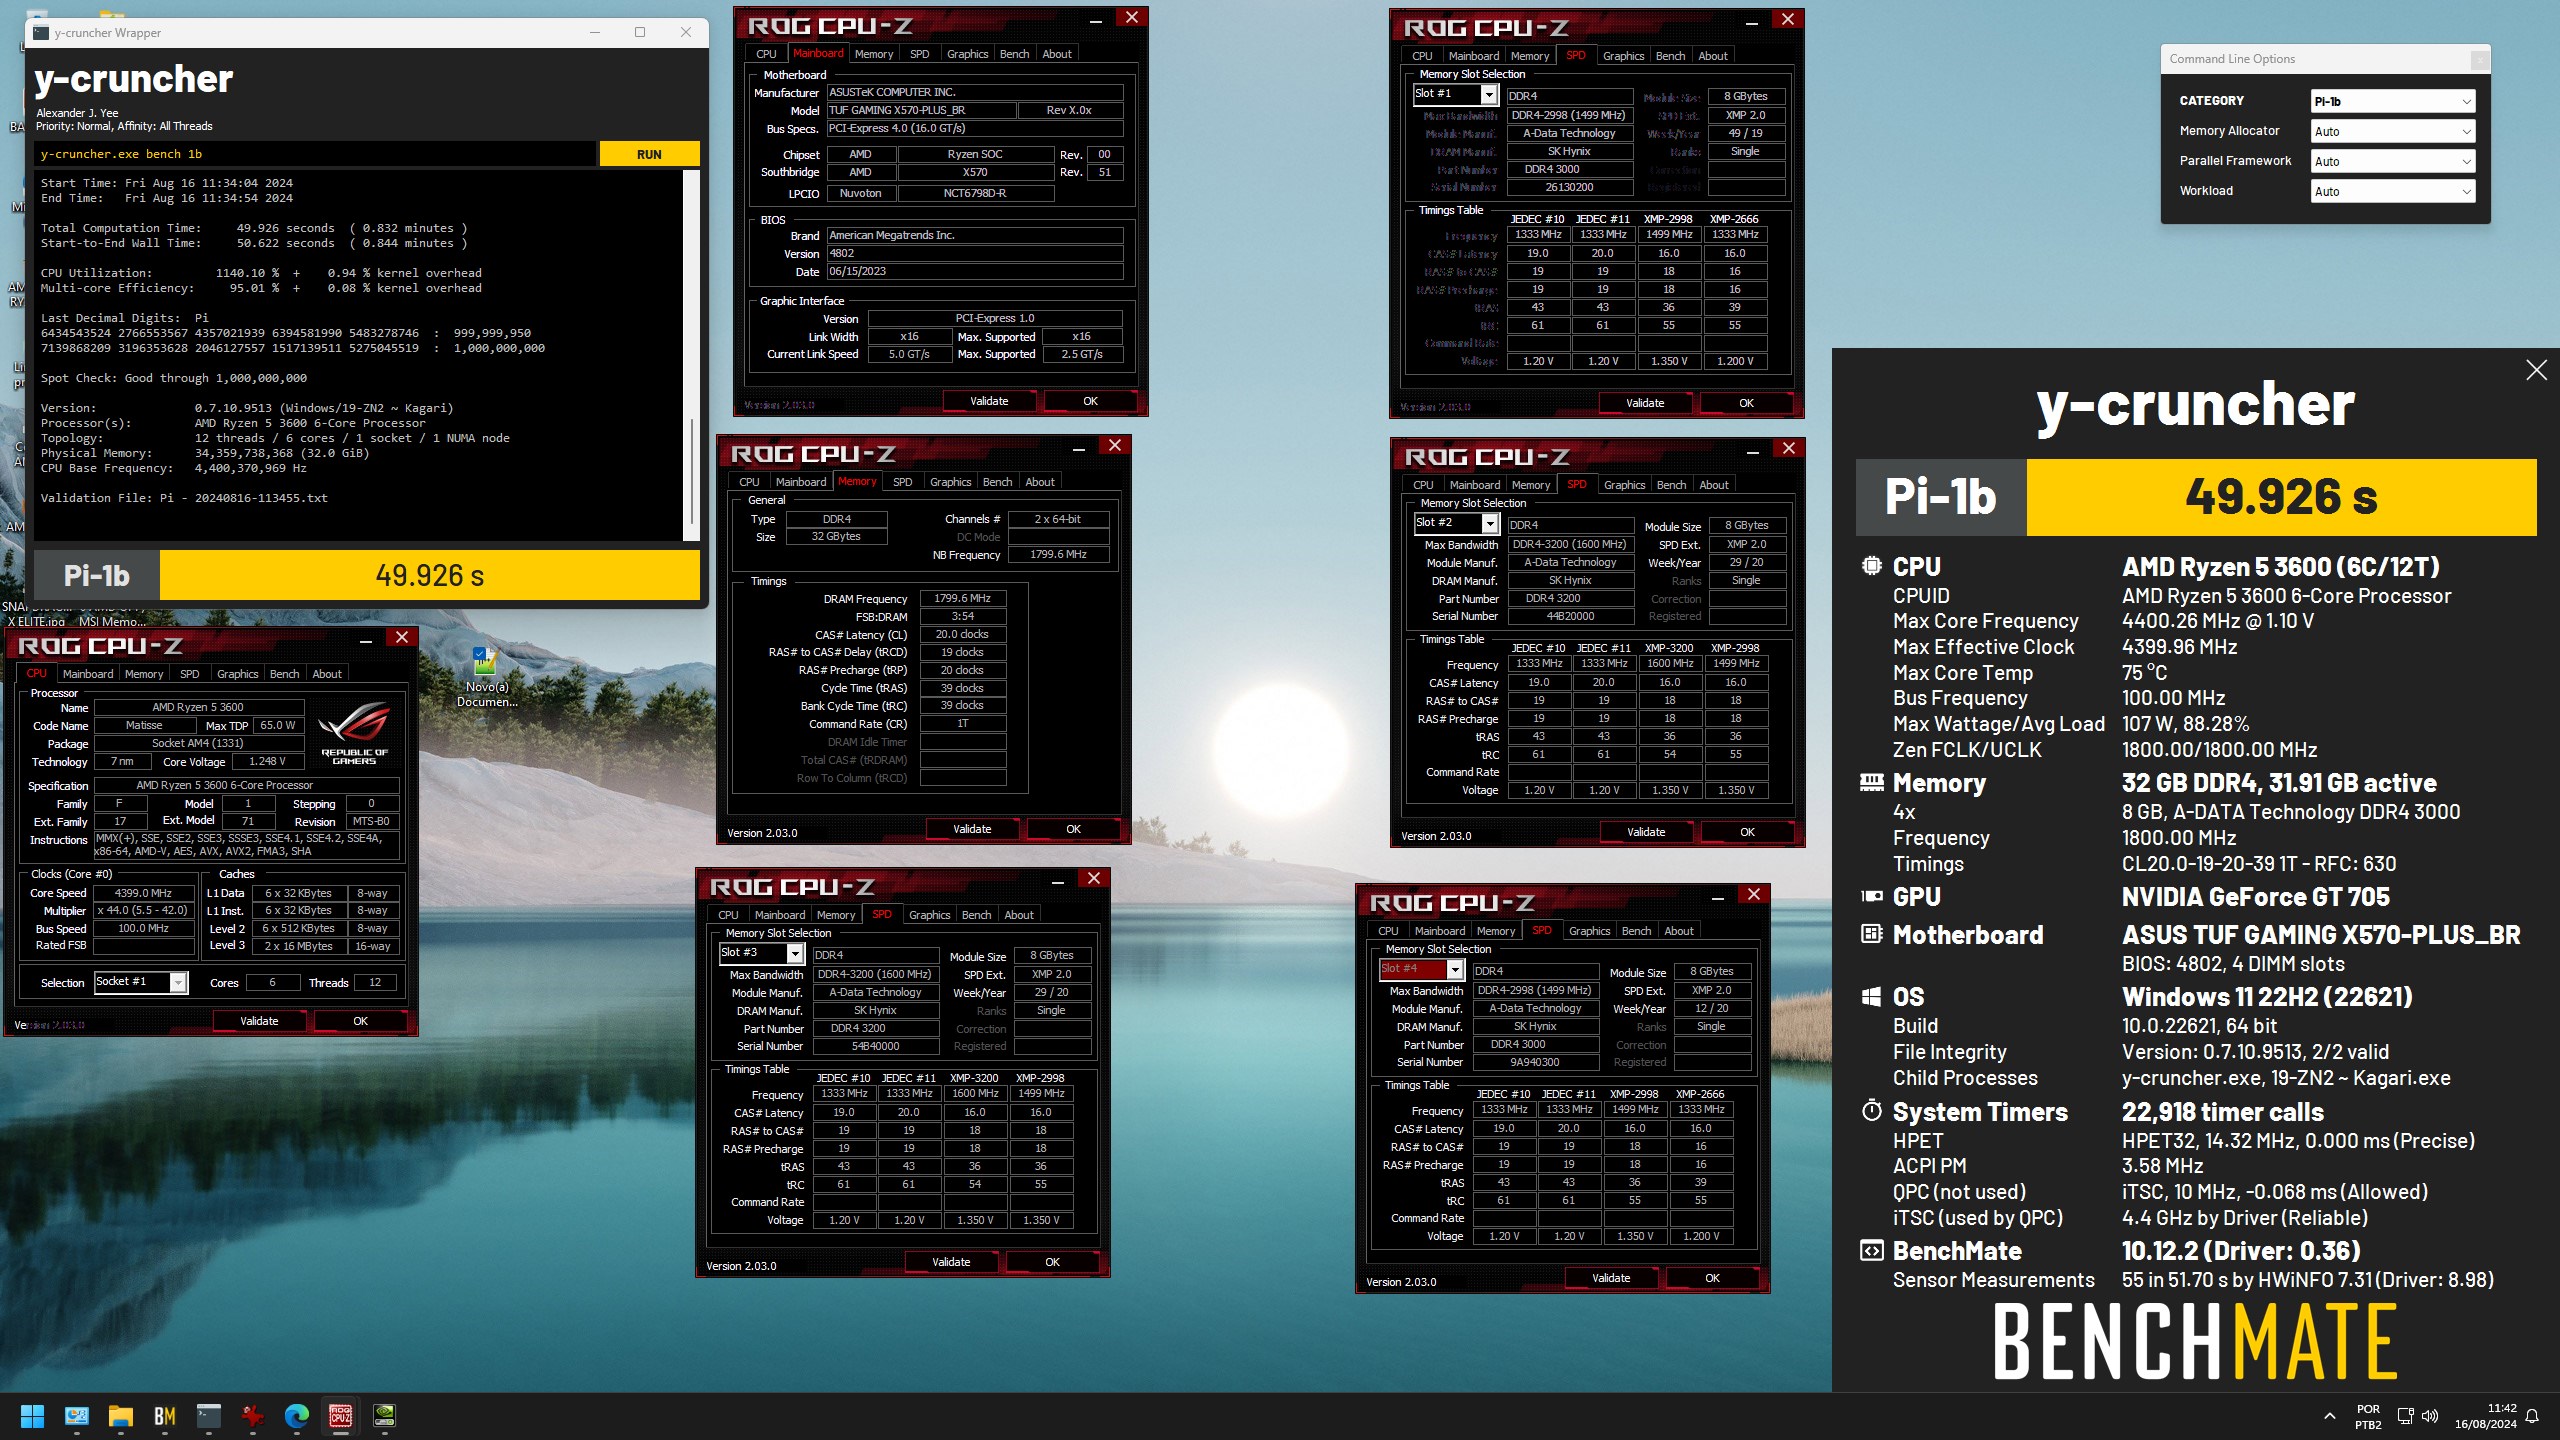Click the POR PTB2 language indicator
Viewport: 2560px width, 1440px height.
point(2368,1416)
